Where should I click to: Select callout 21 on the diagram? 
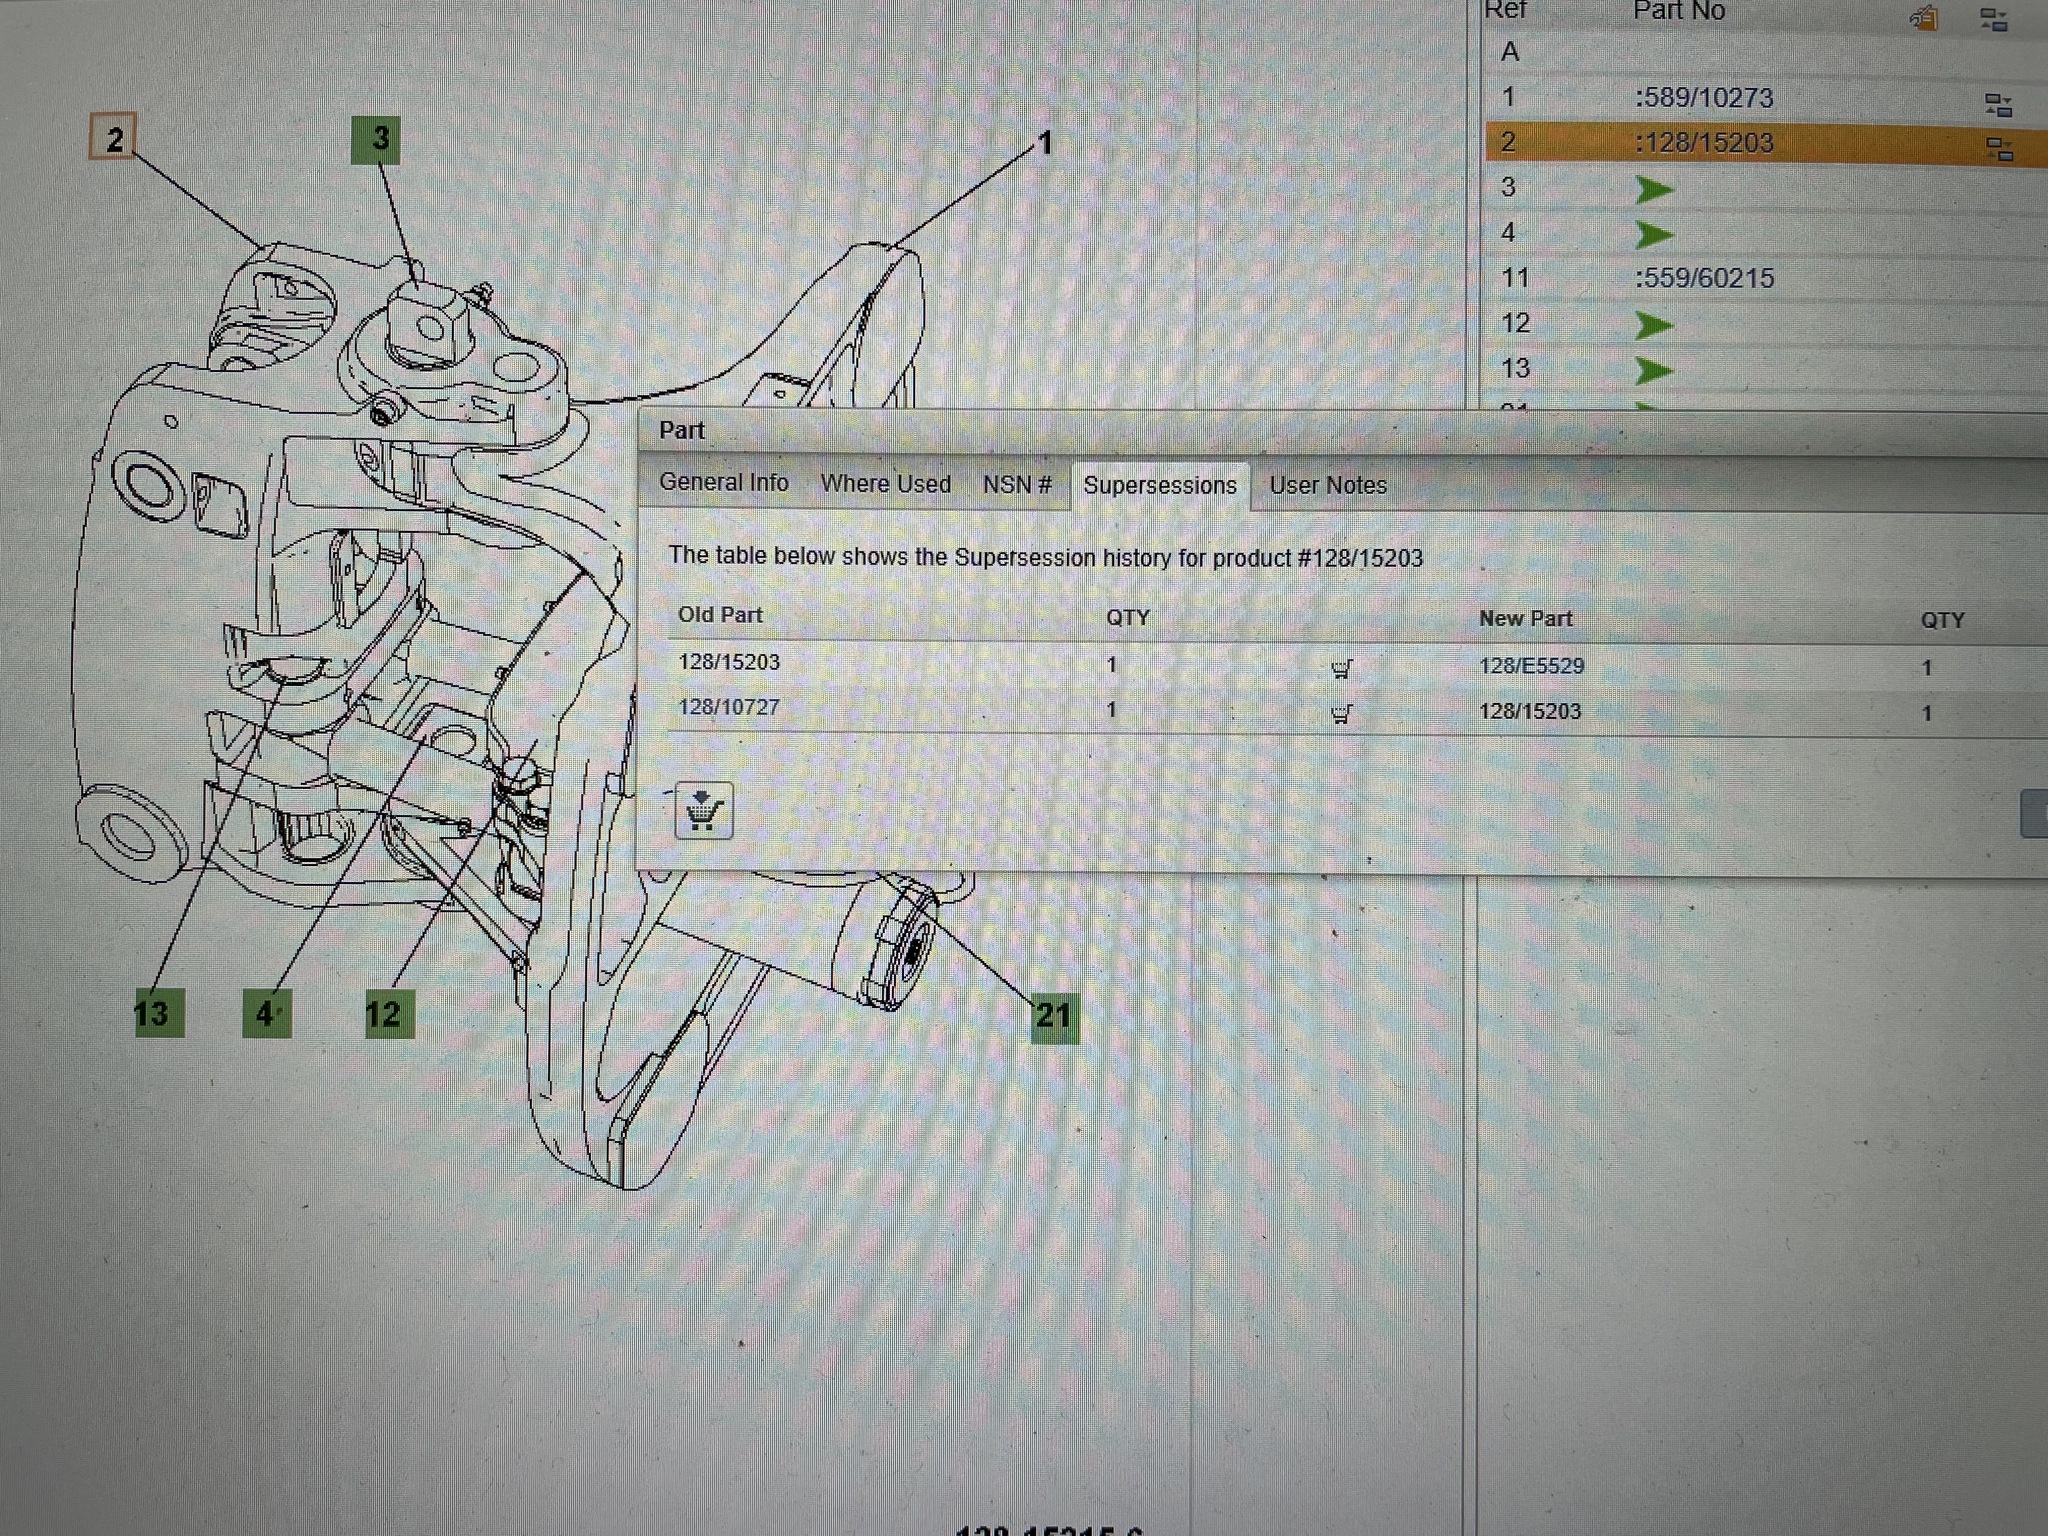[x=1054, y=1018]
